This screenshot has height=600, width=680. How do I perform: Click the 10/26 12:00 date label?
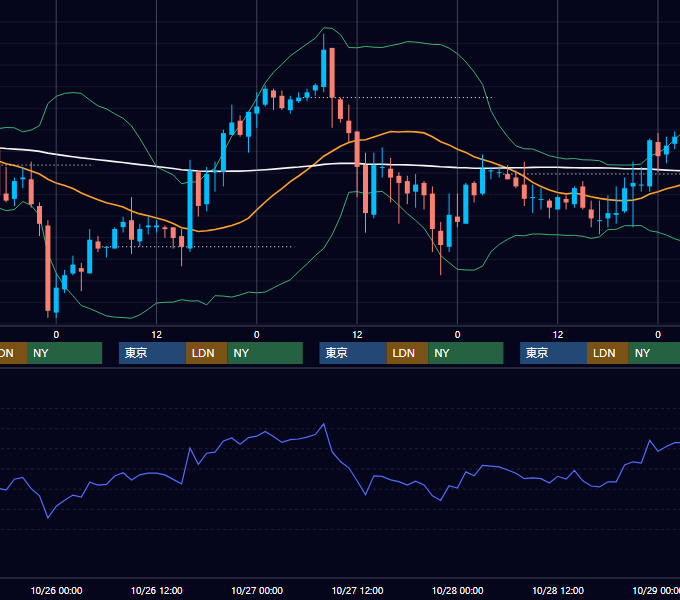157,590
